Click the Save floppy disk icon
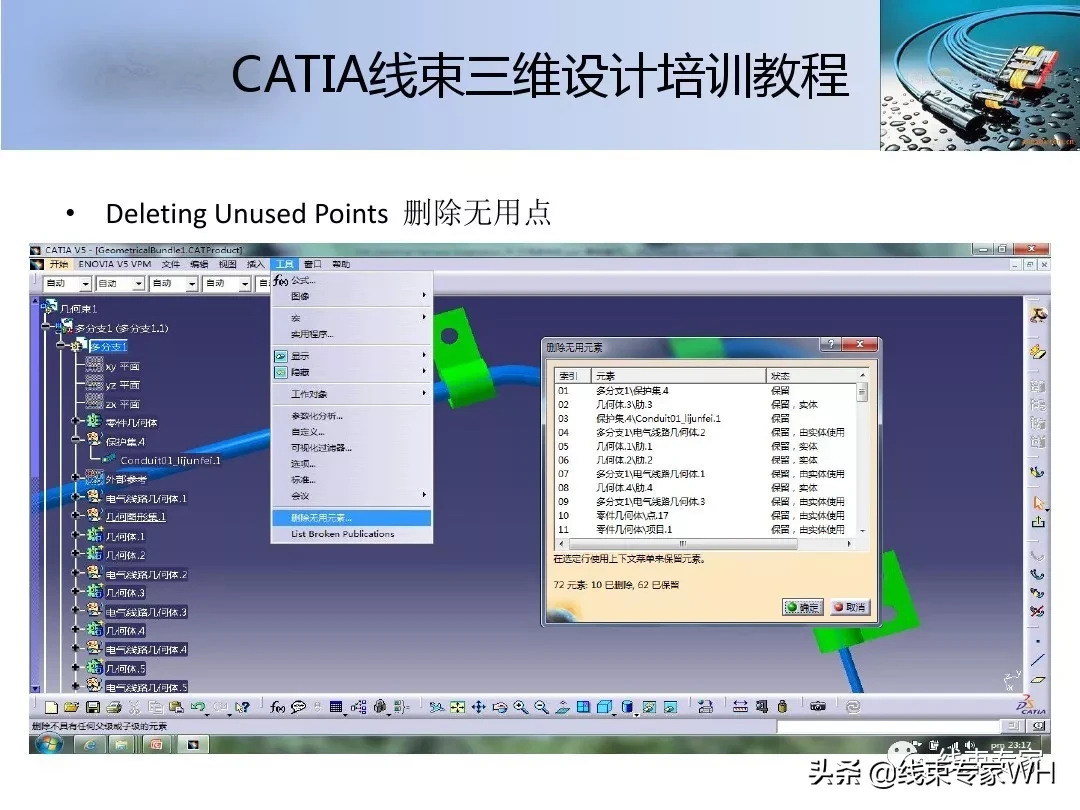Viewport: 1080px width, 810px height. 92,707
